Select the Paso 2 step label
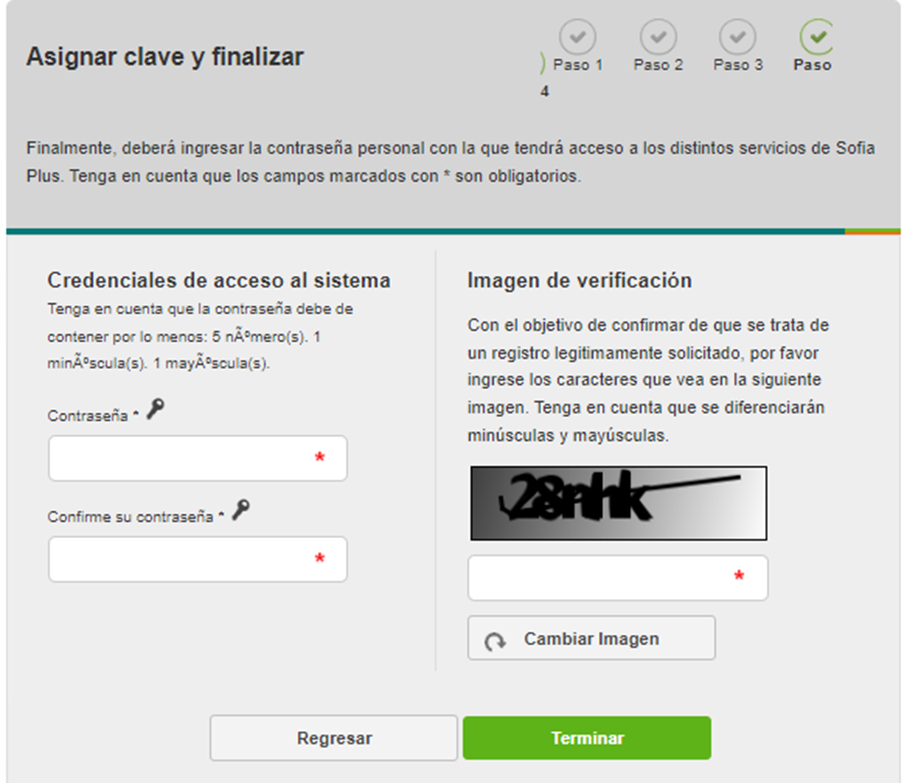Viewport: 921px width, 783px height. 658,65
